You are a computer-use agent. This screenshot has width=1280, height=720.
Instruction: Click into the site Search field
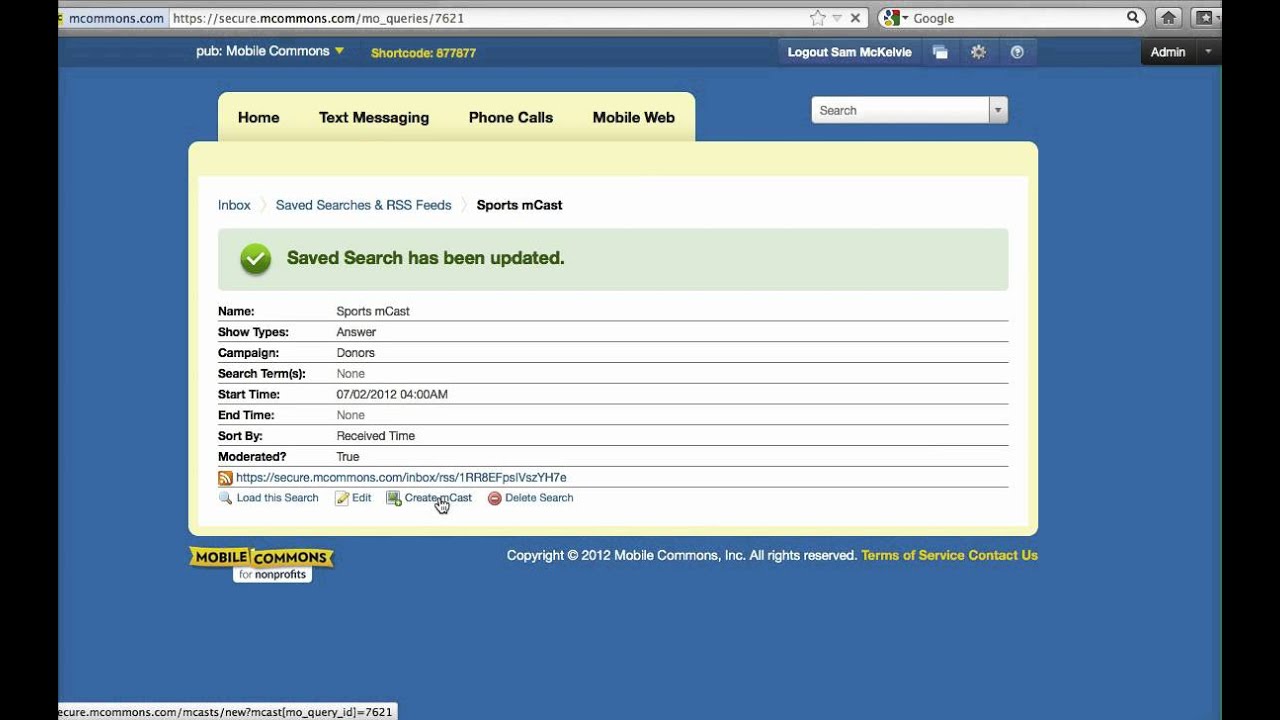900,110
